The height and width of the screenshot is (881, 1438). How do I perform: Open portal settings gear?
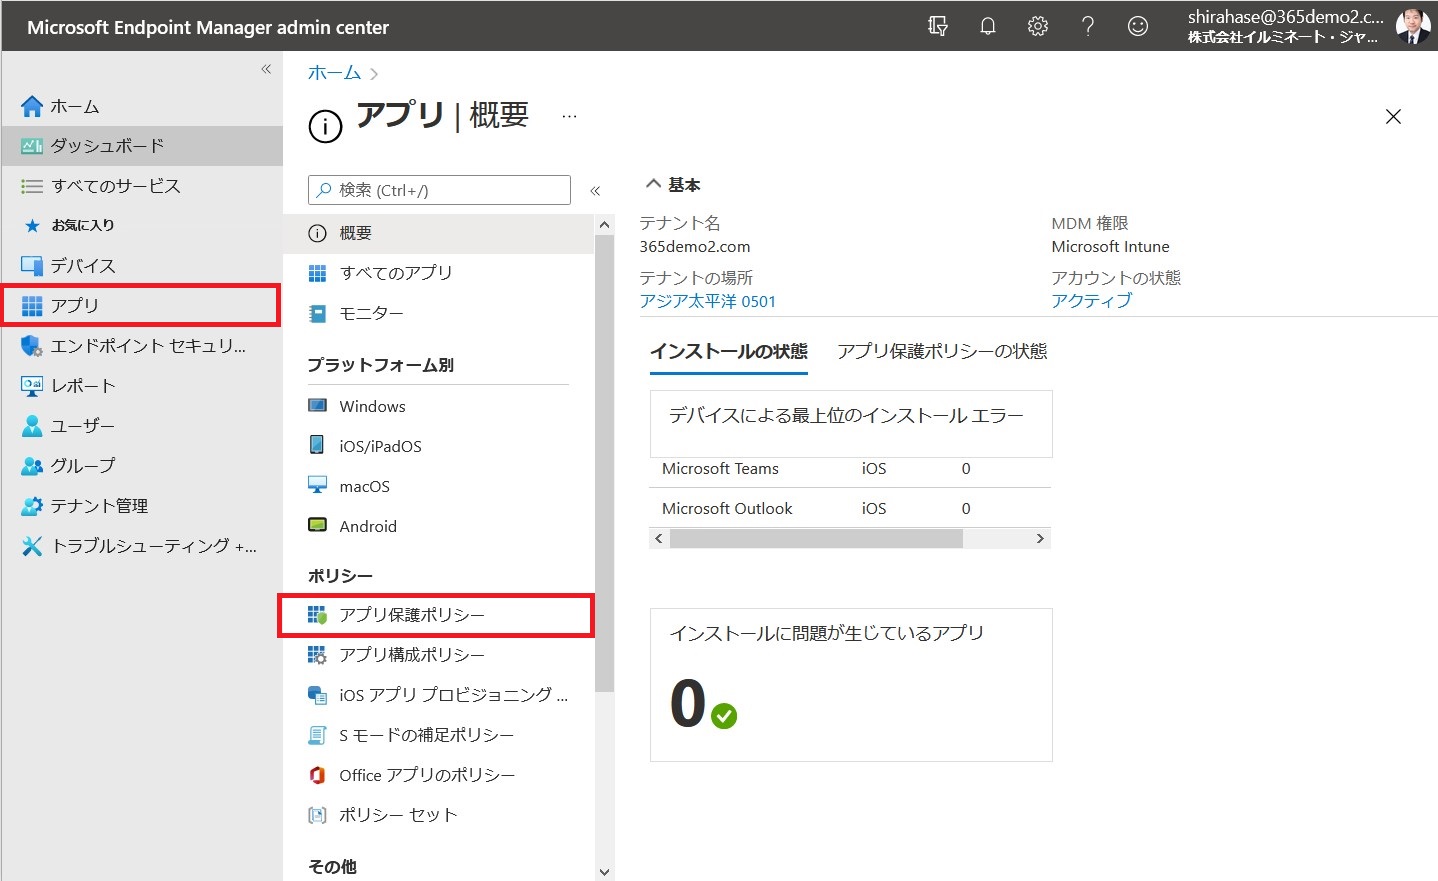coord(1038,27)
